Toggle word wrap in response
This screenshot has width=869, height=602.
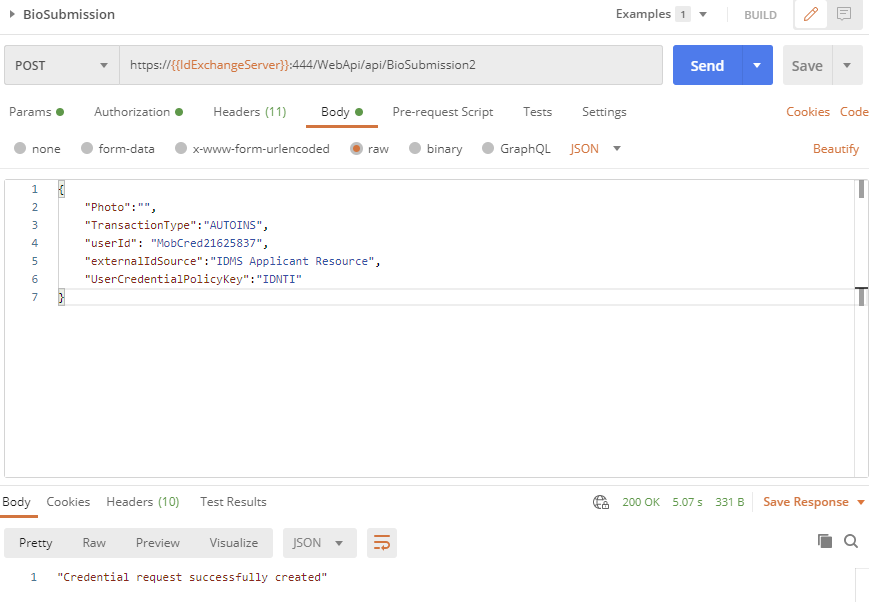click(x=382, y=543)
